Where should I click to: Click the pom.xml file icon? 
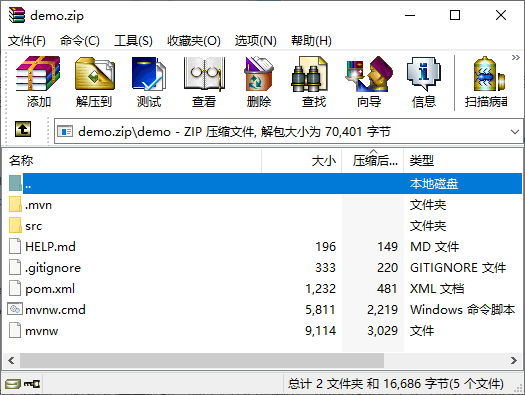(15, 288)
